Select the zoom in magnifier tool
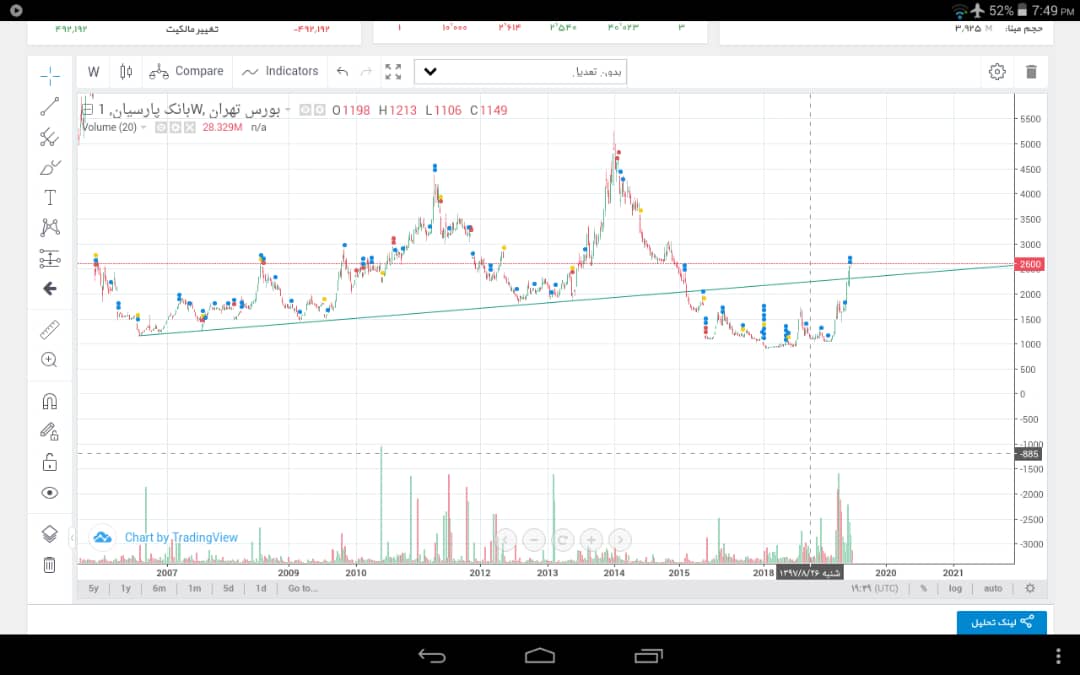The width and height of the screenshot is (1080, 675). [50, 360]
